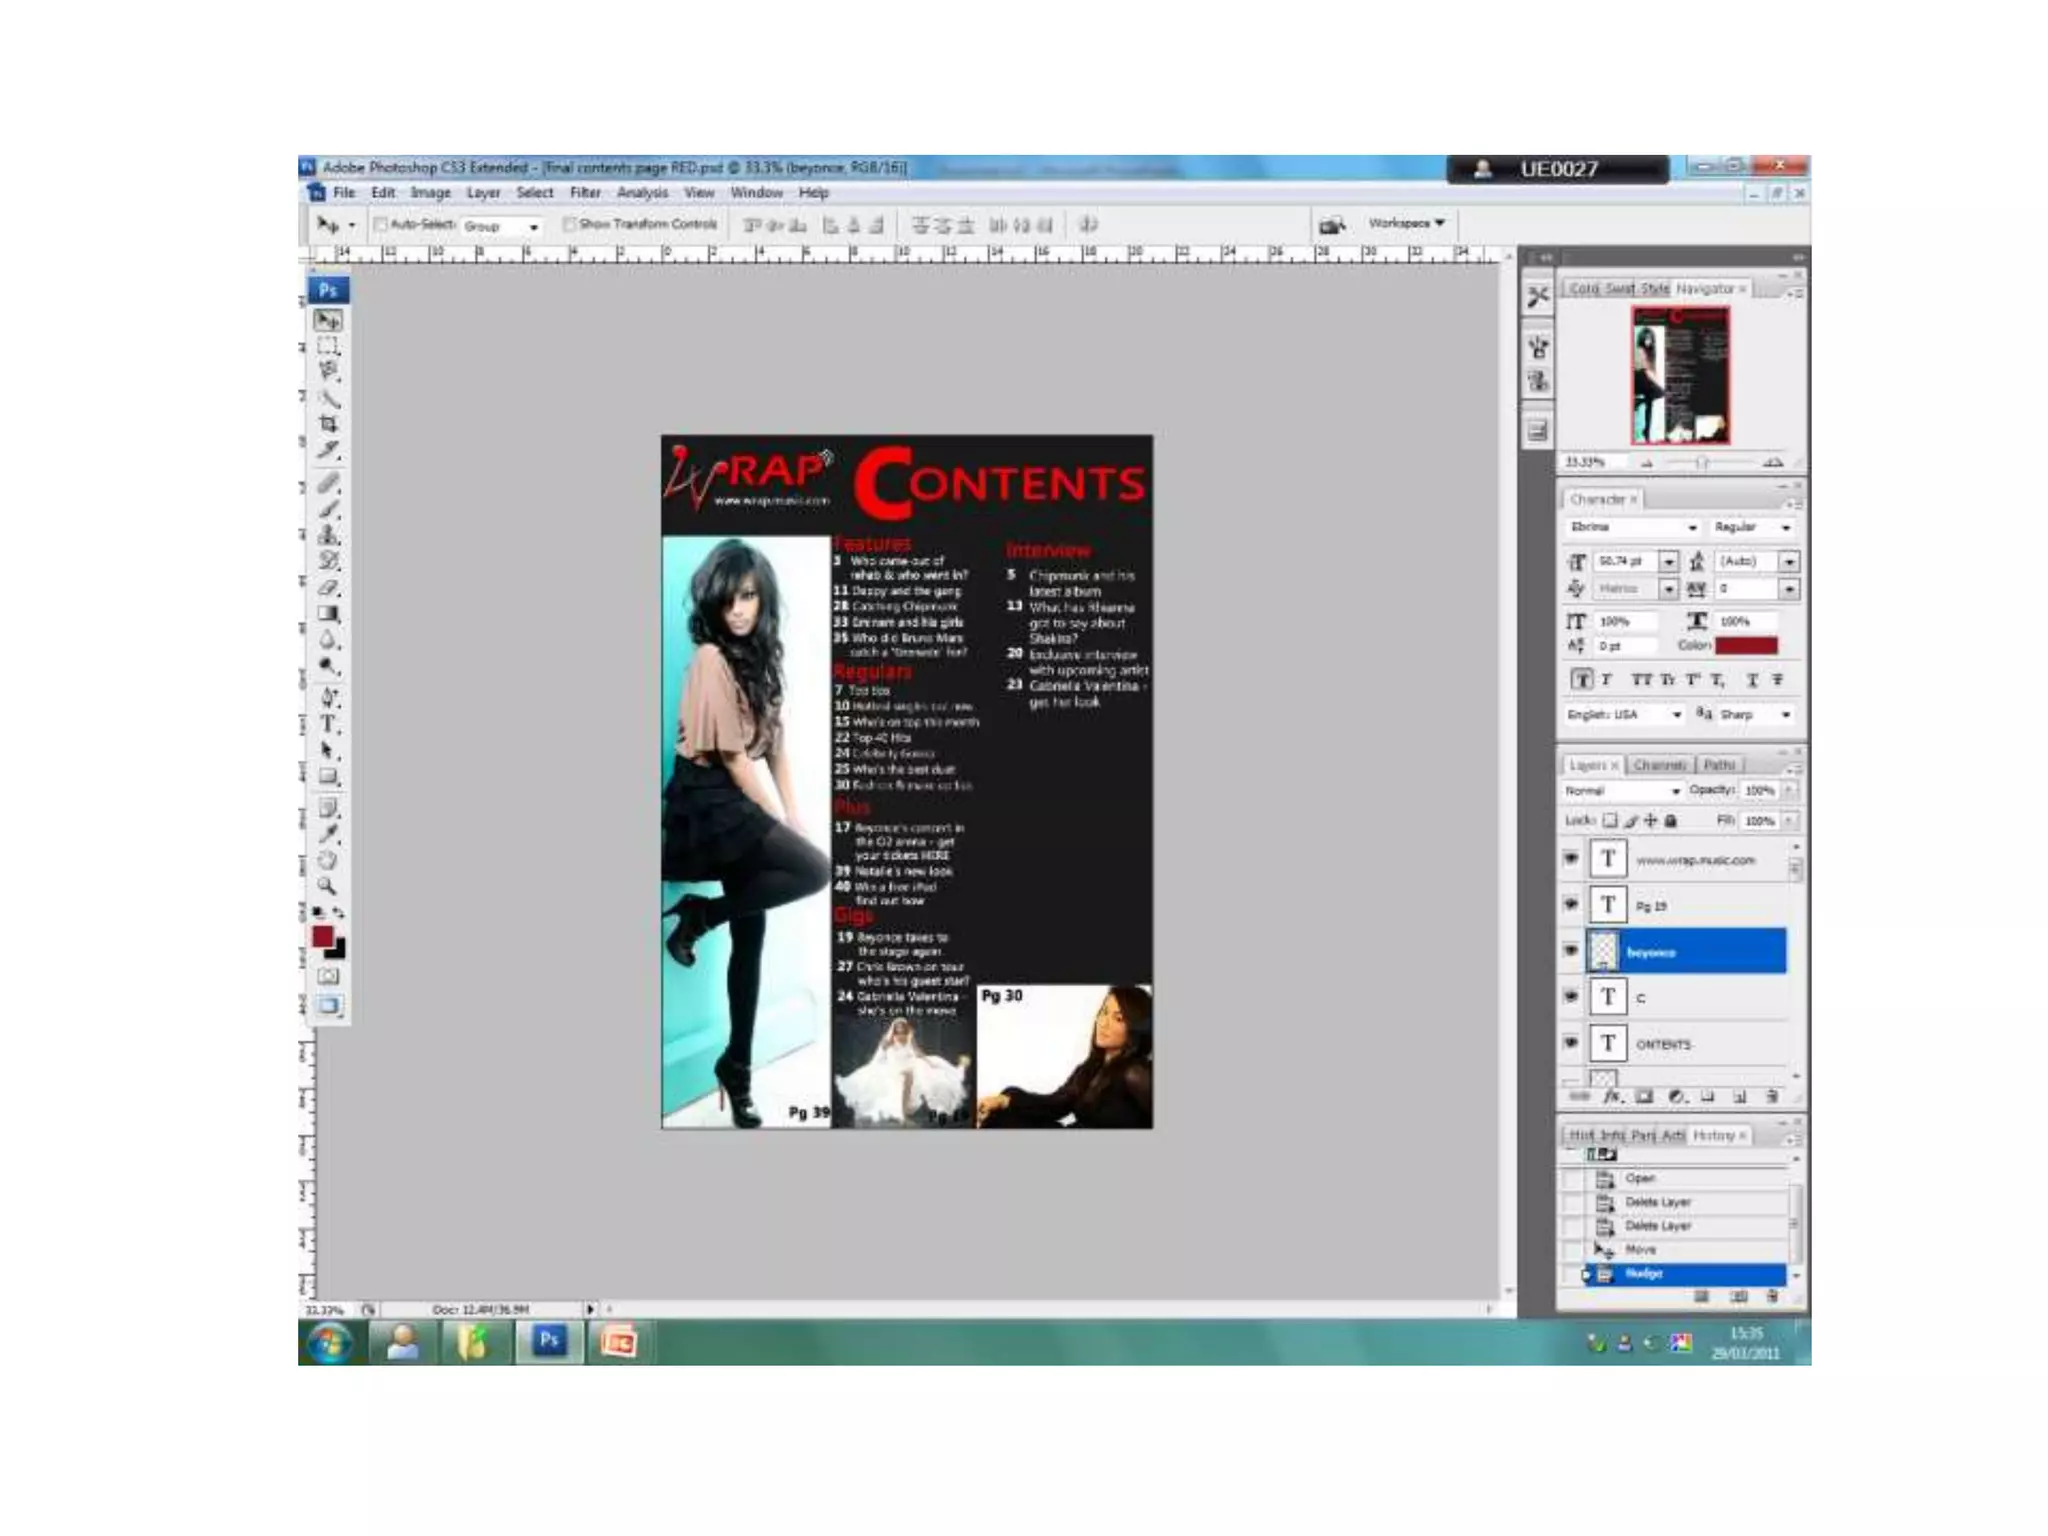The height and width of the screenshot is (1536, 2048).
Task: Select the www.wrap.music.com layer
Action: click(1694, 859)
